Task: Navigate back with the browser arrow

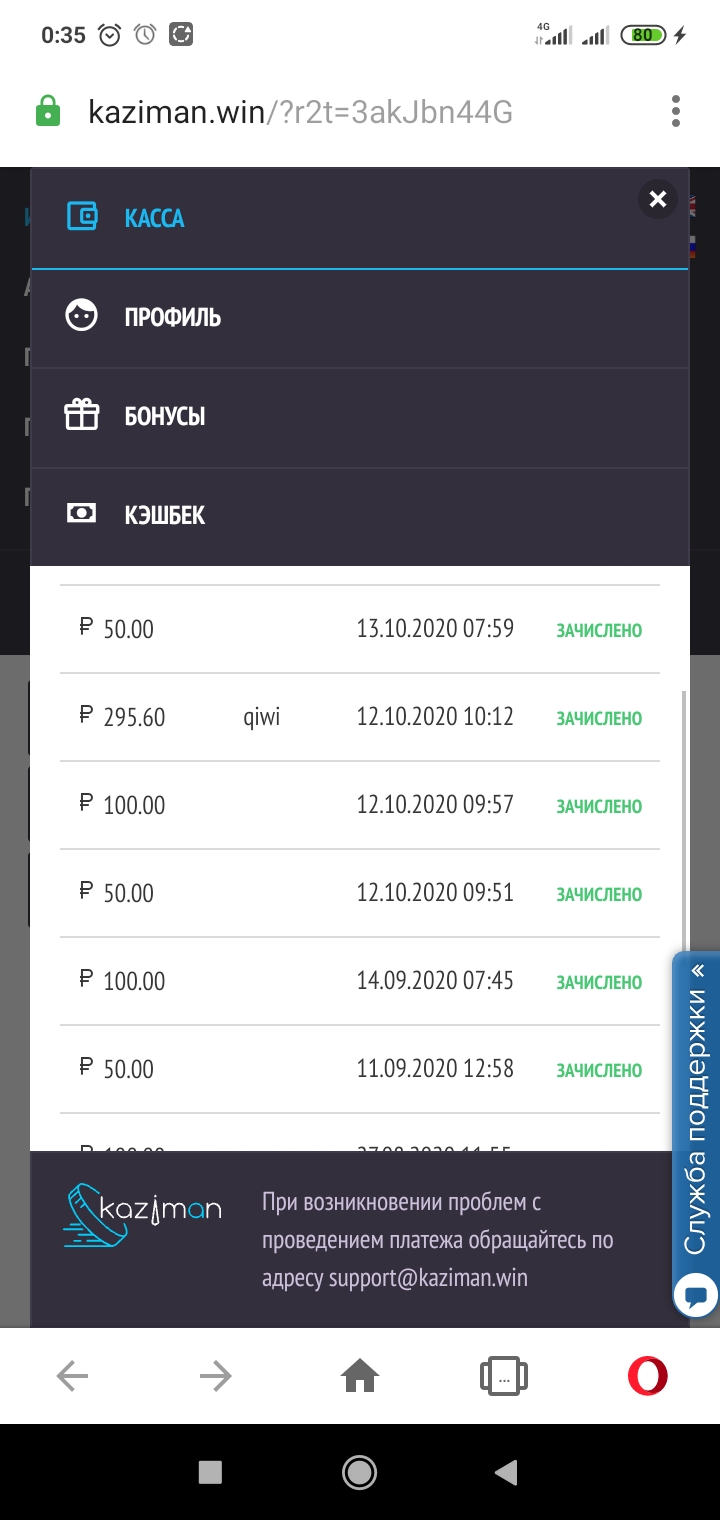Action: 72,1377
